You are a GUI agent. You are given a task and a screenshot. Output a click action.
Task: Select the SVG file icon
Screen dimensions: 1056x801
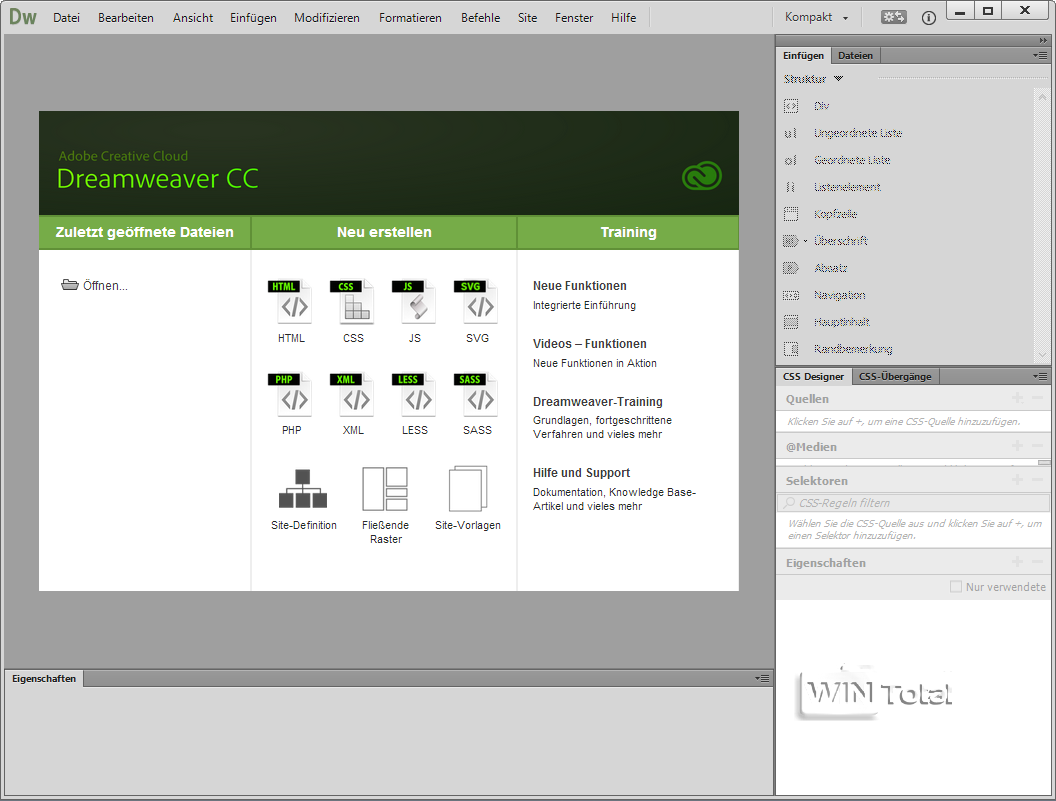(x=477, y=303)
